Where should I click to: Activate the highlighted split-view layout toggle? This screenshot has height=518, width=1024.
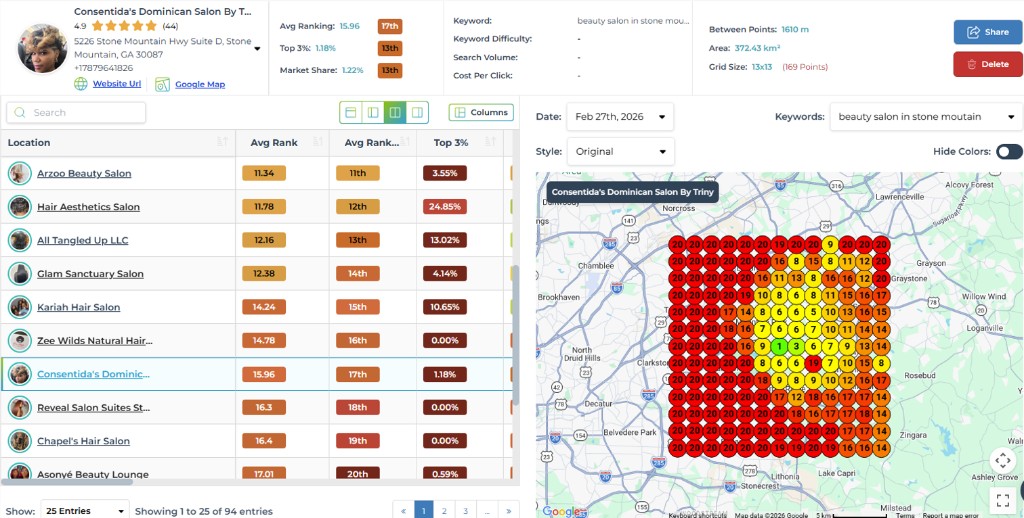[395, 112]
